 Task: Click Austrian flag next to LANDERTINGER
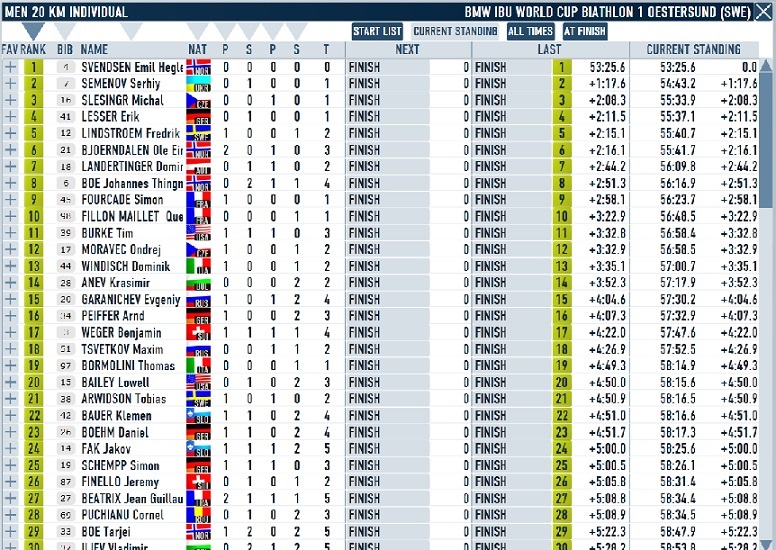pyautogui.click(x=198, y=166)
